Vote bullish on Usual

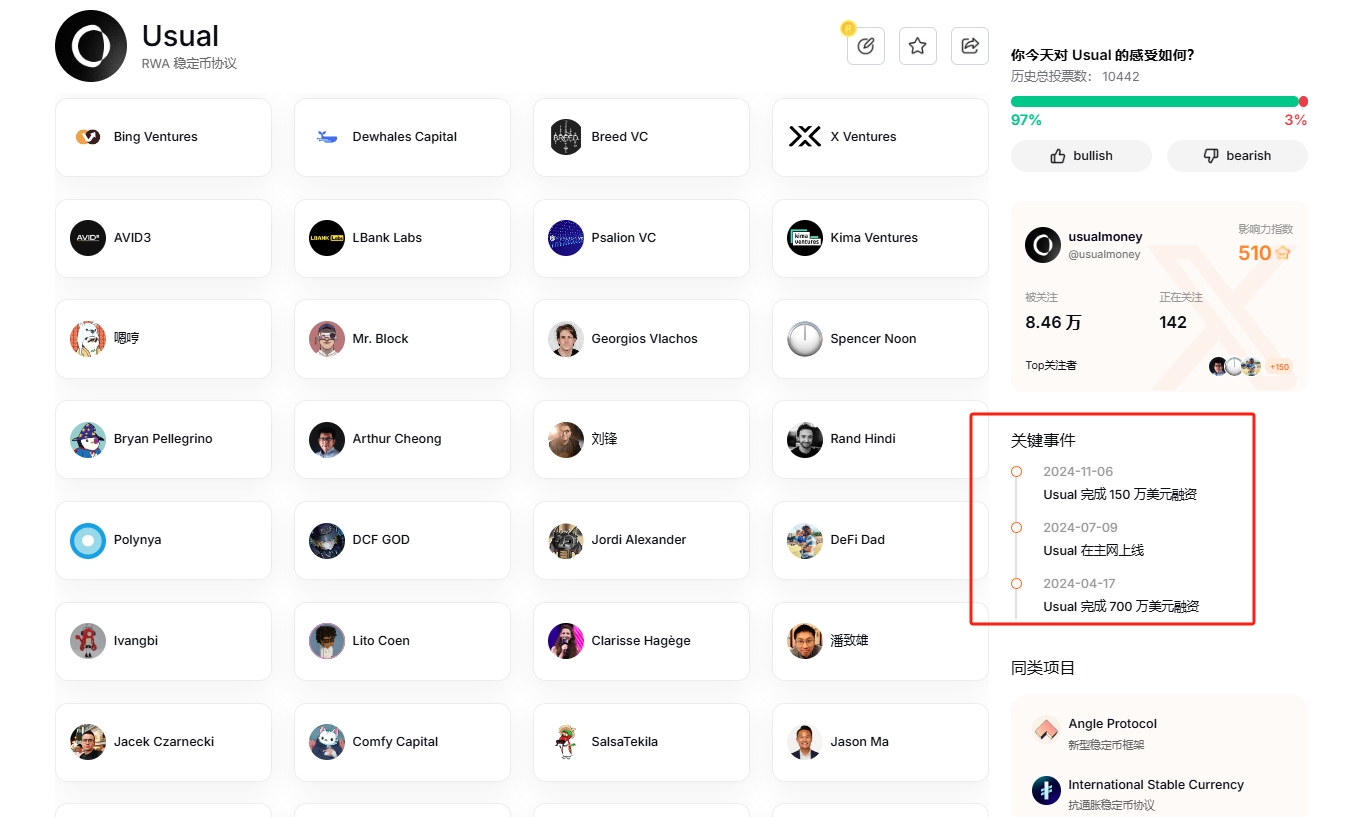click(x=1081, y=156)
